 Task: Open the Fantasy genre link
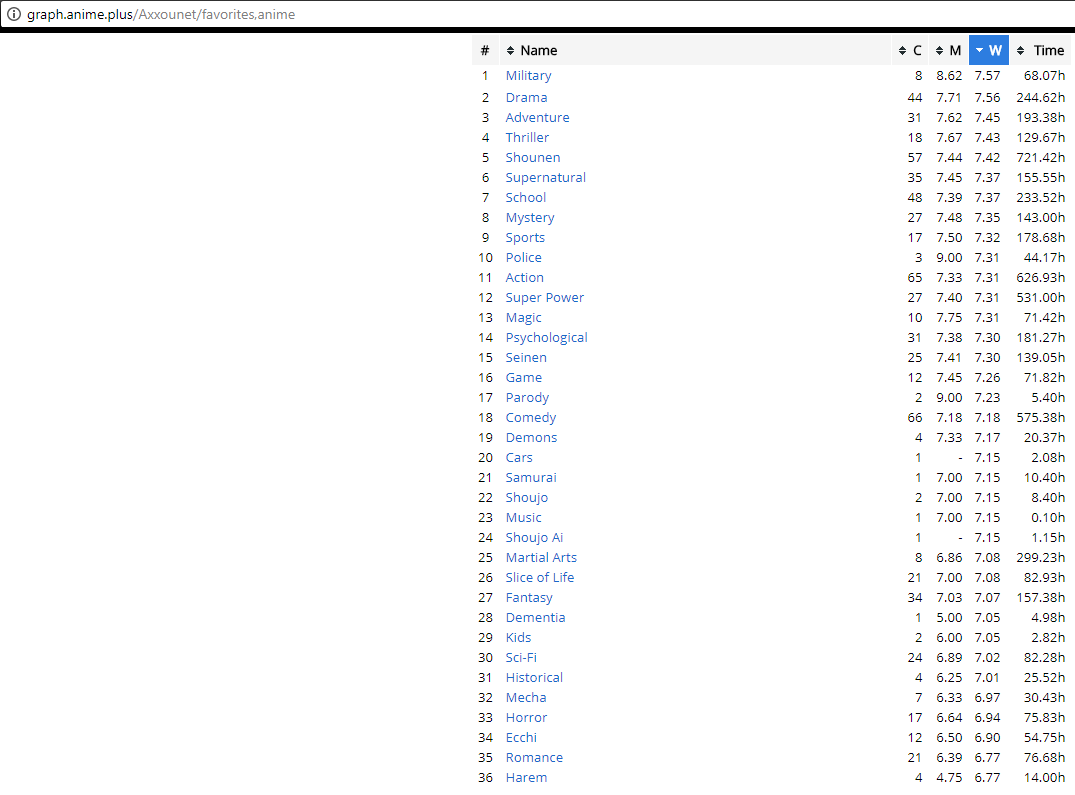pyautogui.click(x=529, y=598)
